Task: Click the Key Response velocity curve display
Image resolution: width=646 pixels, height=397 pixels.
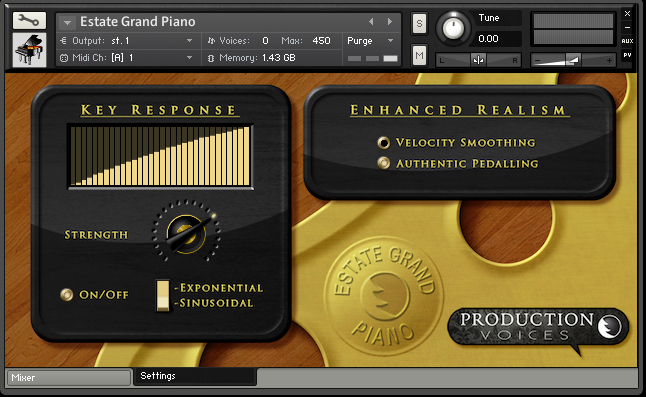Action: [x=160, y=156]
